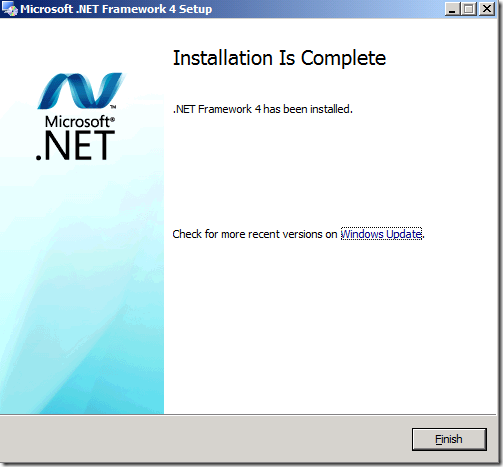
Task: Open the Windows Update link
Action: click(x=381, y=234)
